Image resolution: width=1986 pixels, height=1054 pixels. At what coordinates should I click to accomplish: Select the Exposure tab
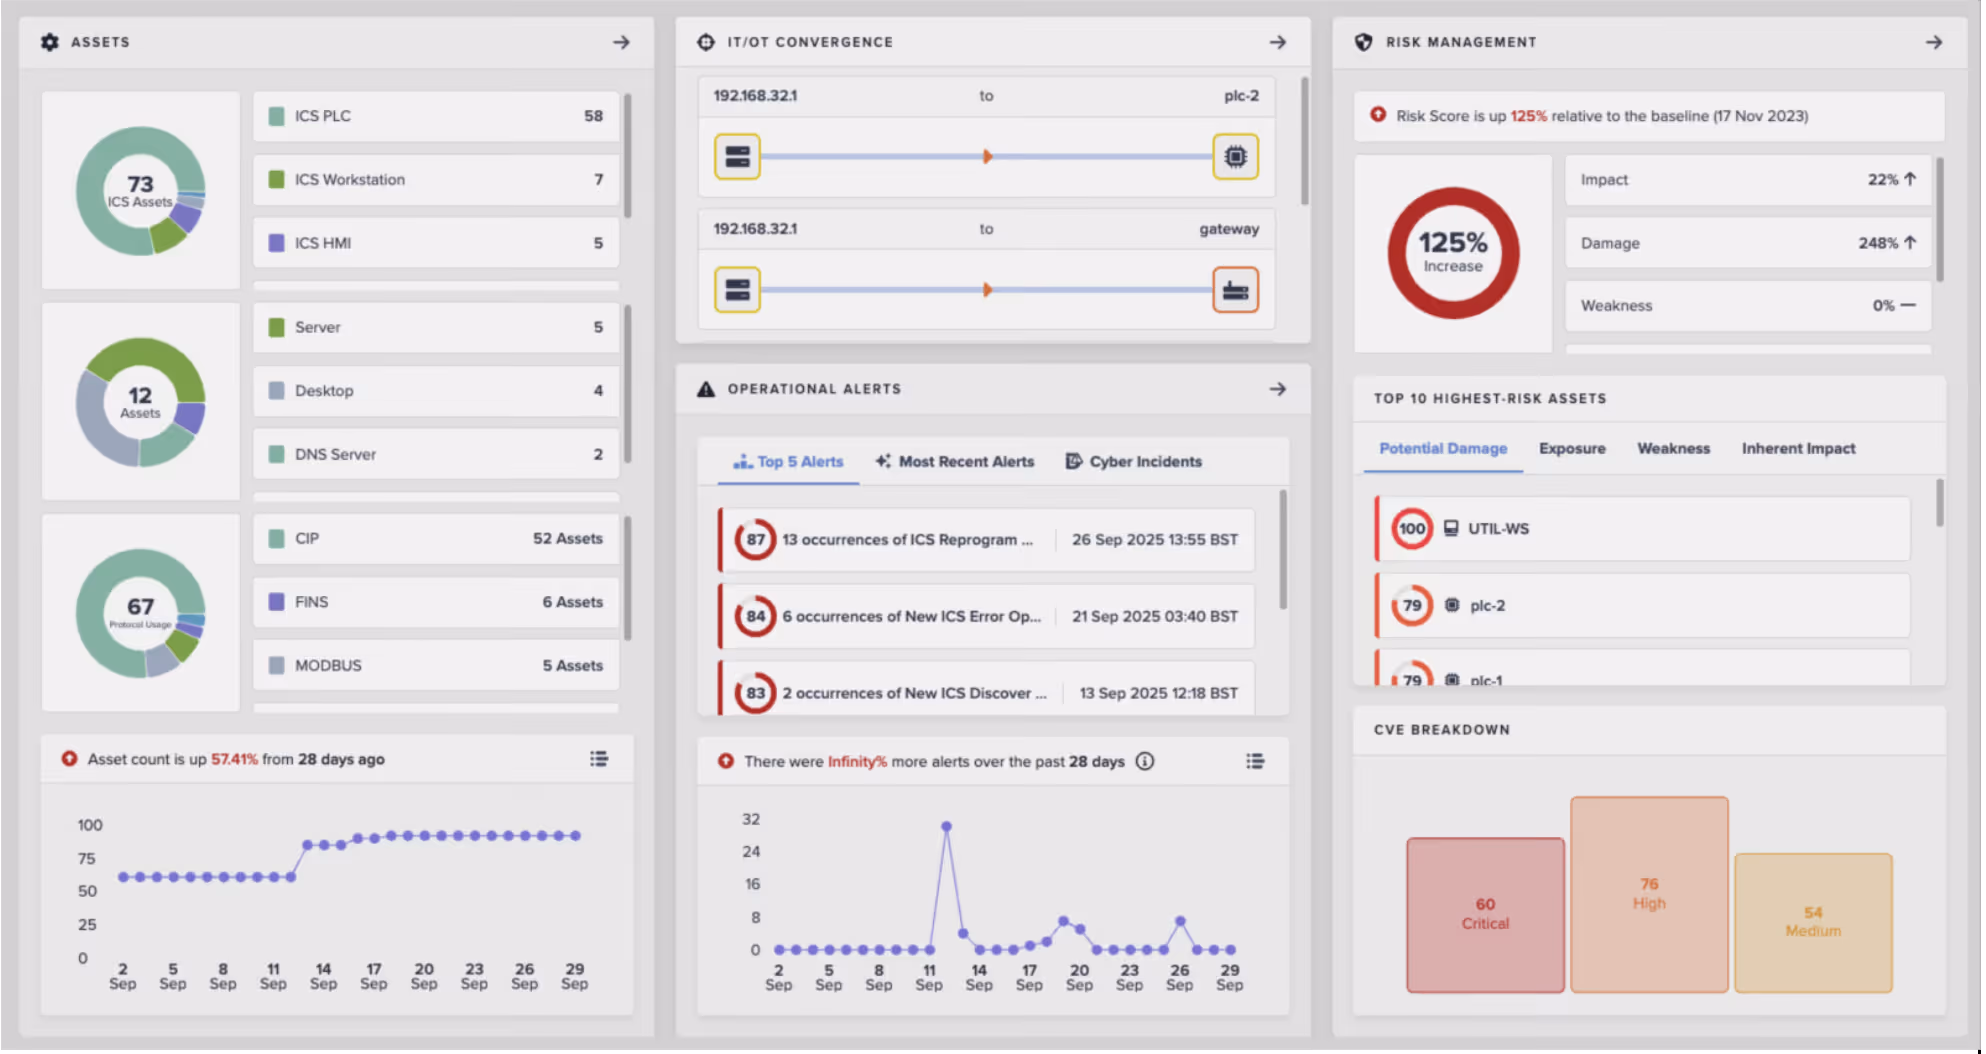point(1572,448)
